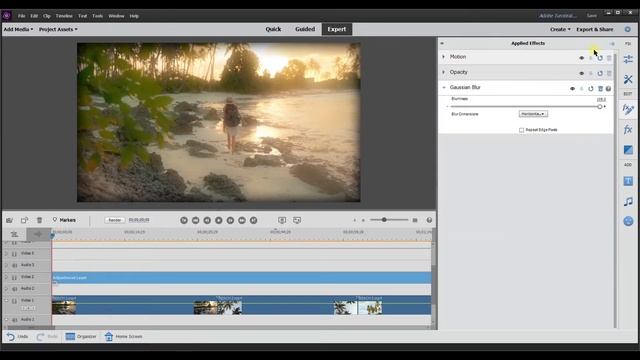Screen dimensions: 640x360
Task: Click the Render button
Action: (115, 220)
